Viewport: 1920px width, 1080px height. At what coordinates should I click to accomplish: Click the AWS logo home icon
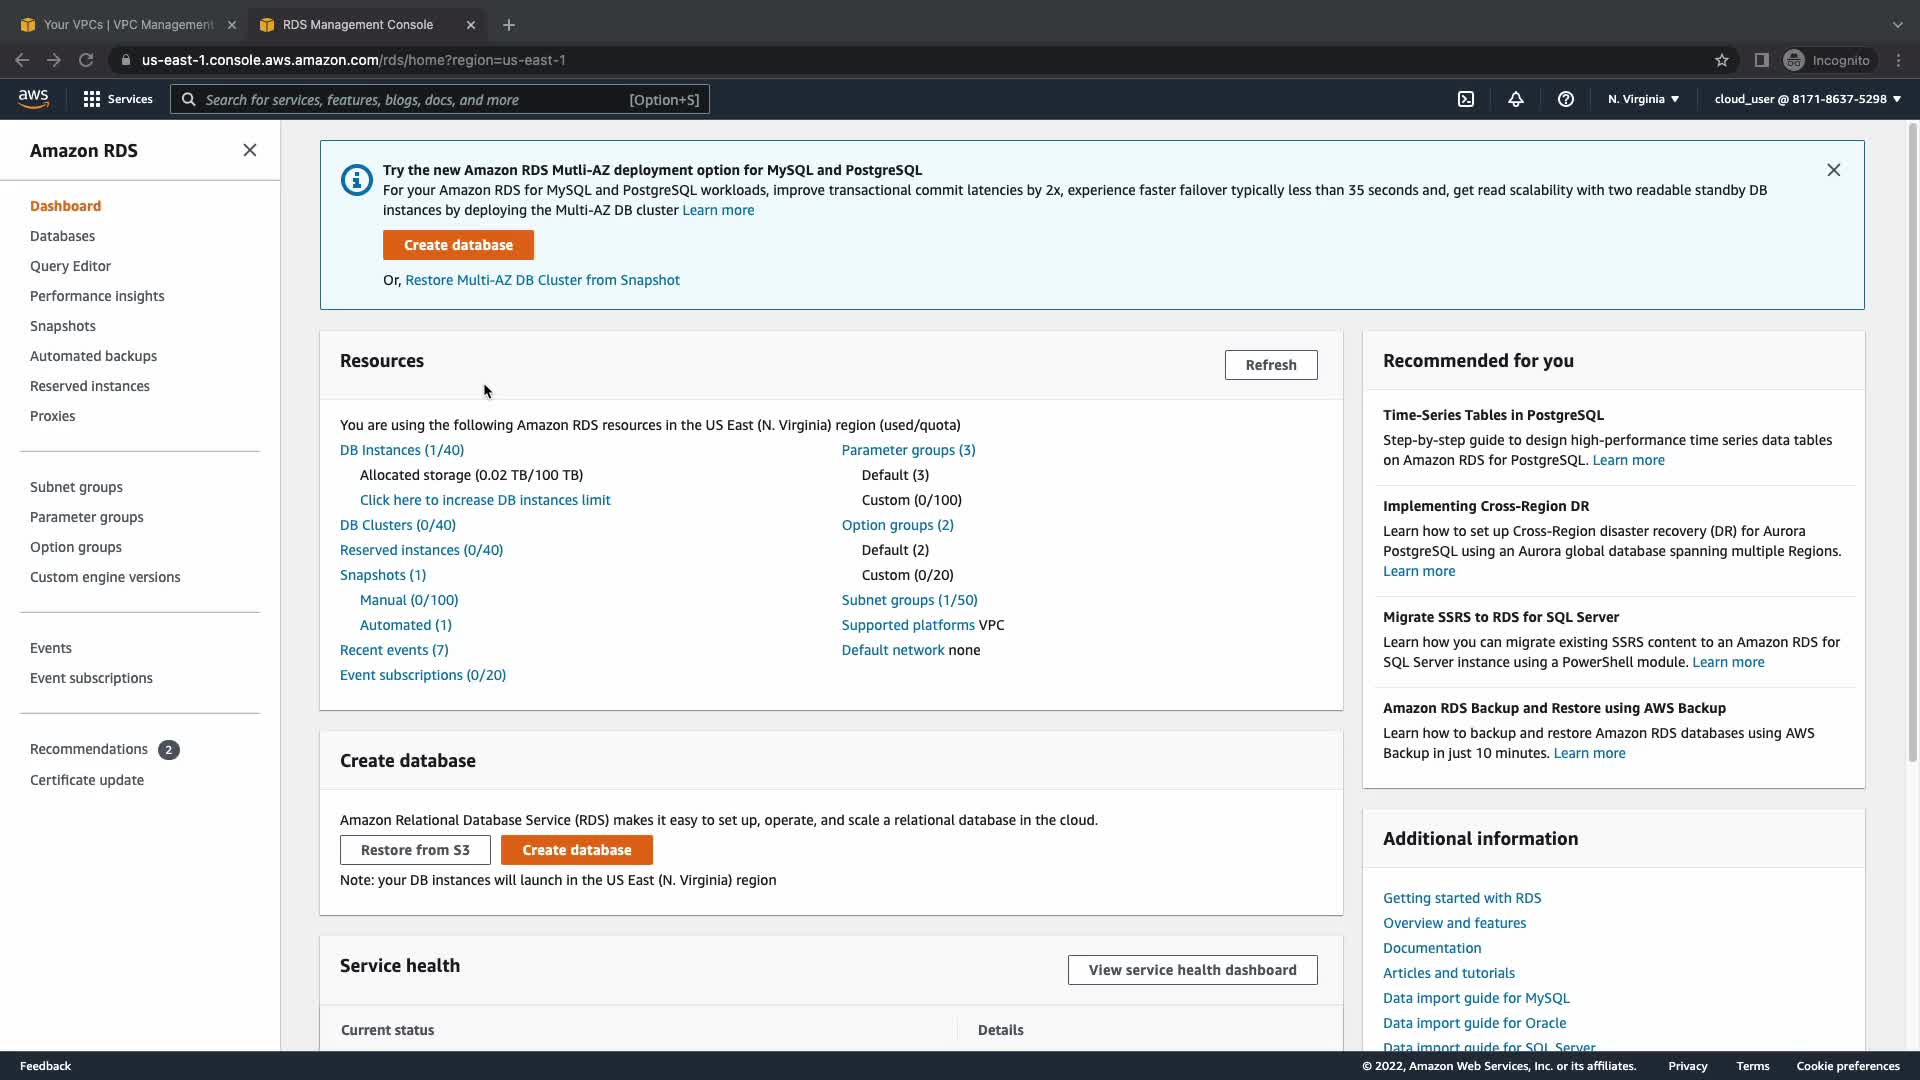33,98
